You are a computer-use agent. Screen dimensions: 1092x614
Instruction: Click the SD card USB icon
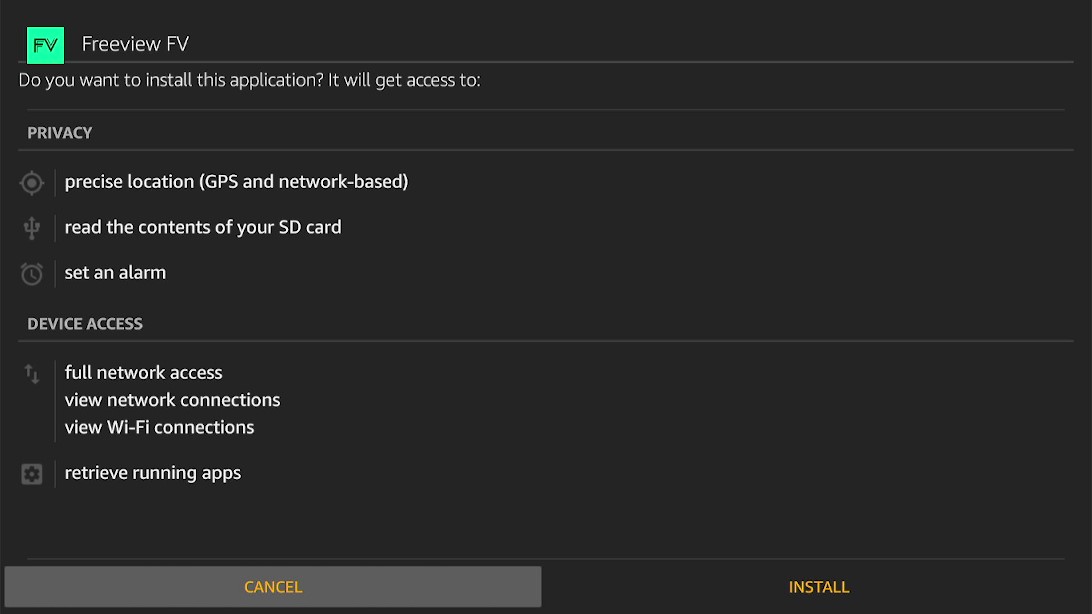pyautogui.click(x=31, y=228)
